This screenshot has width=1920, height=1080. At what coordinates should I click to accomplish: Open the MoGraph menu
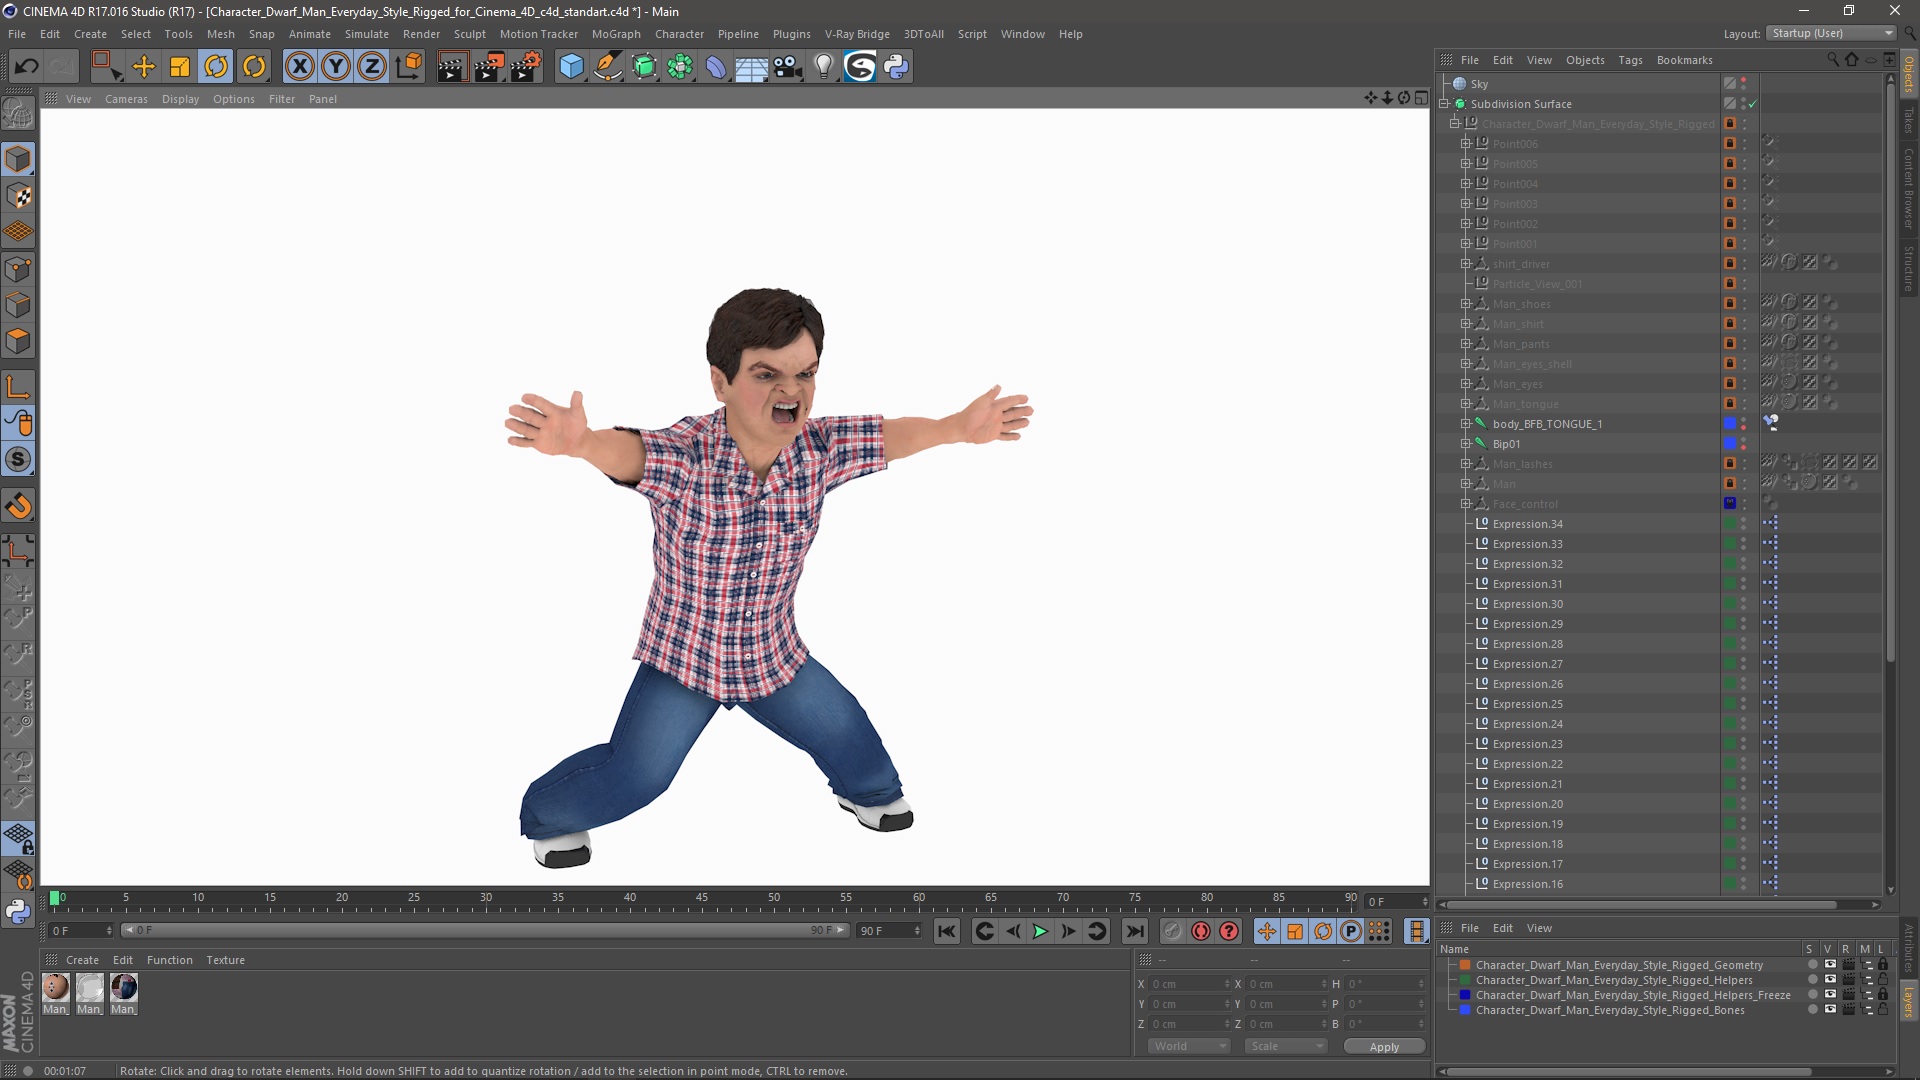tap(616, 34)
